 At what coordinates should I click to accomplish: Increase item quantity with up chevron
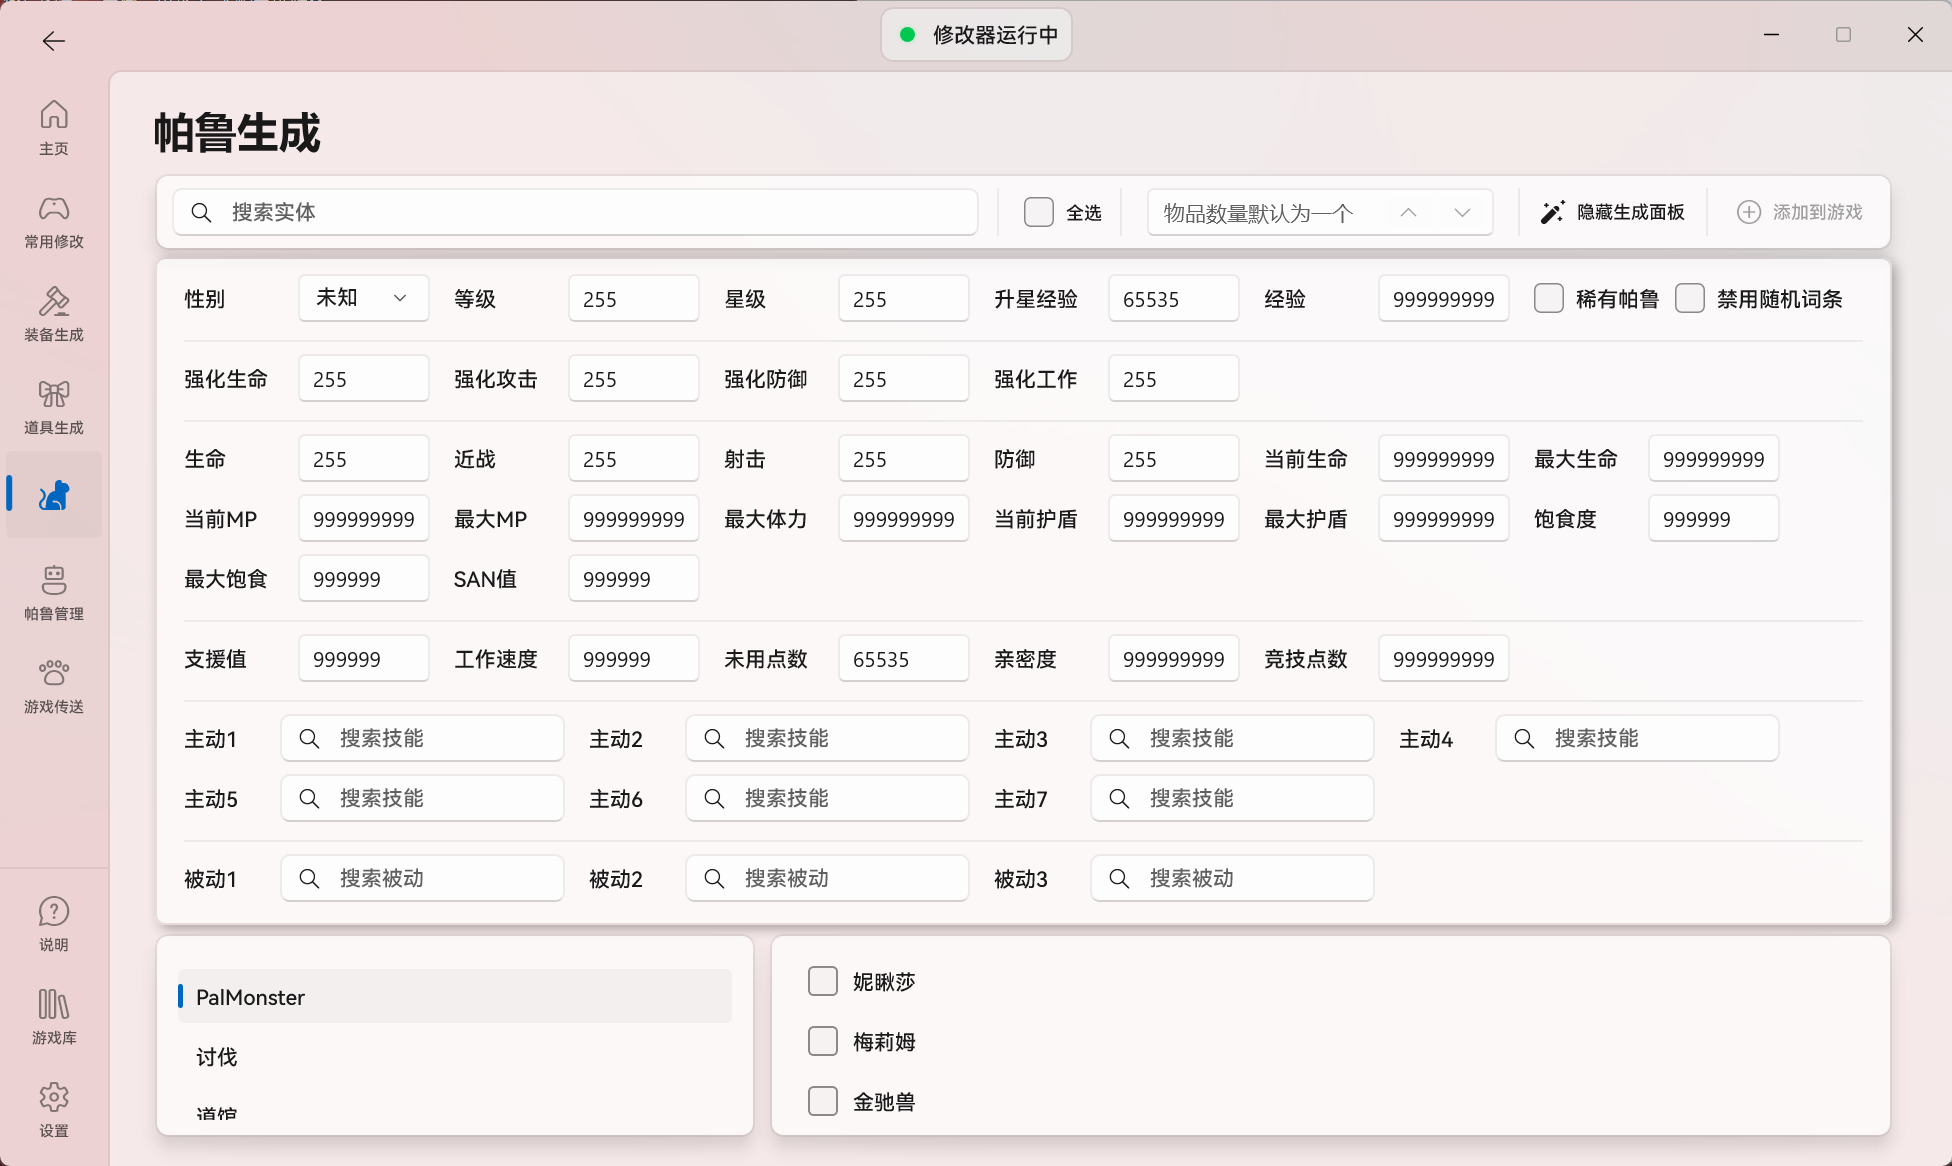[1408, 212]
